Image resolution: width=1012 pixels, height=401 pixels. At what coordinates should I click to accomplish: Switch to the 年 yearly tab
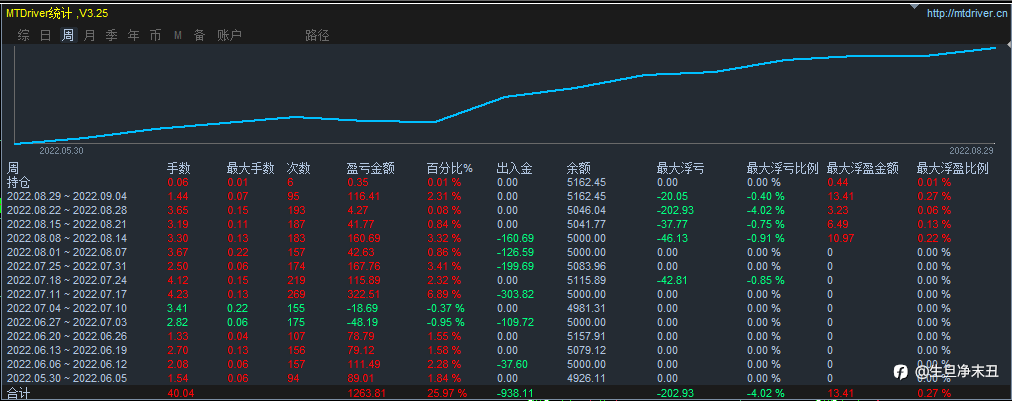(134, 36)
